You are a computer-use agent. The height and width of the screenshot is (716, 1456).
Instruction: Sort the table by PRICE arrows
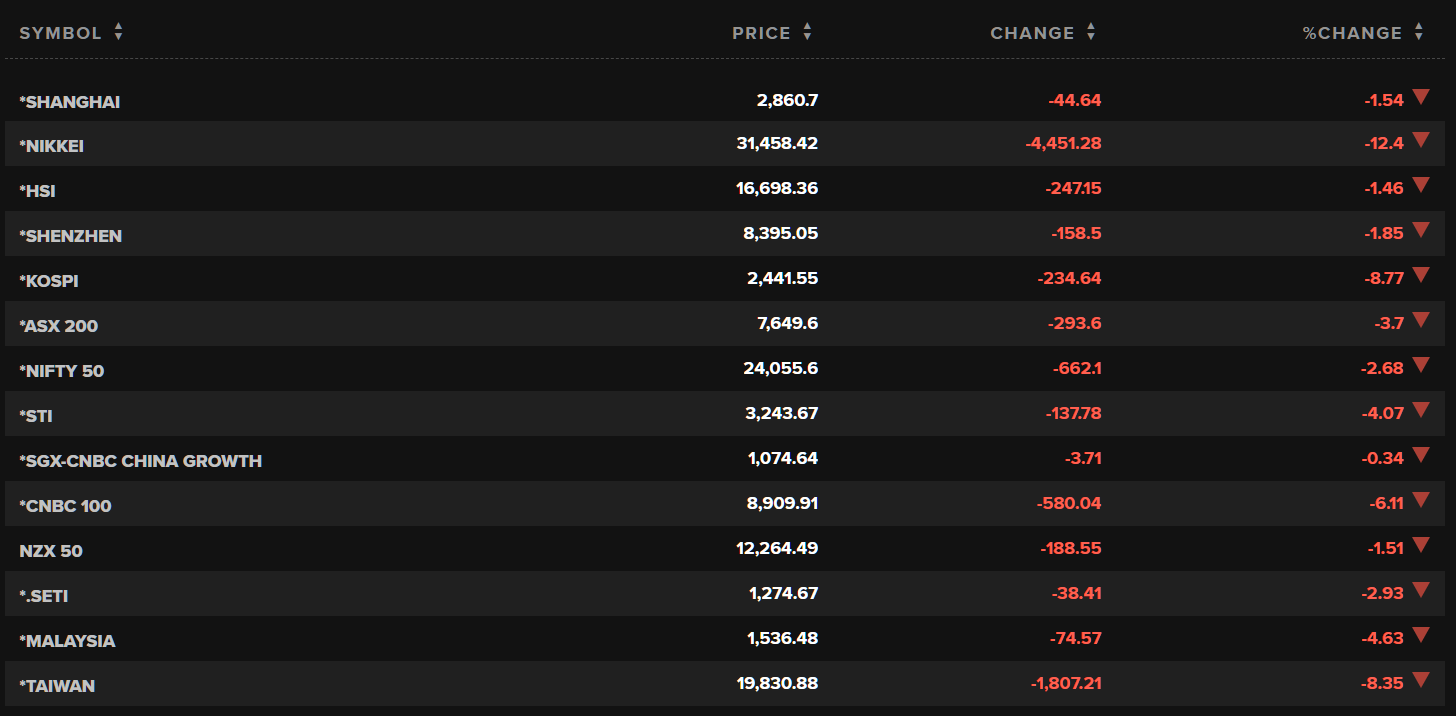coord(807,33)
